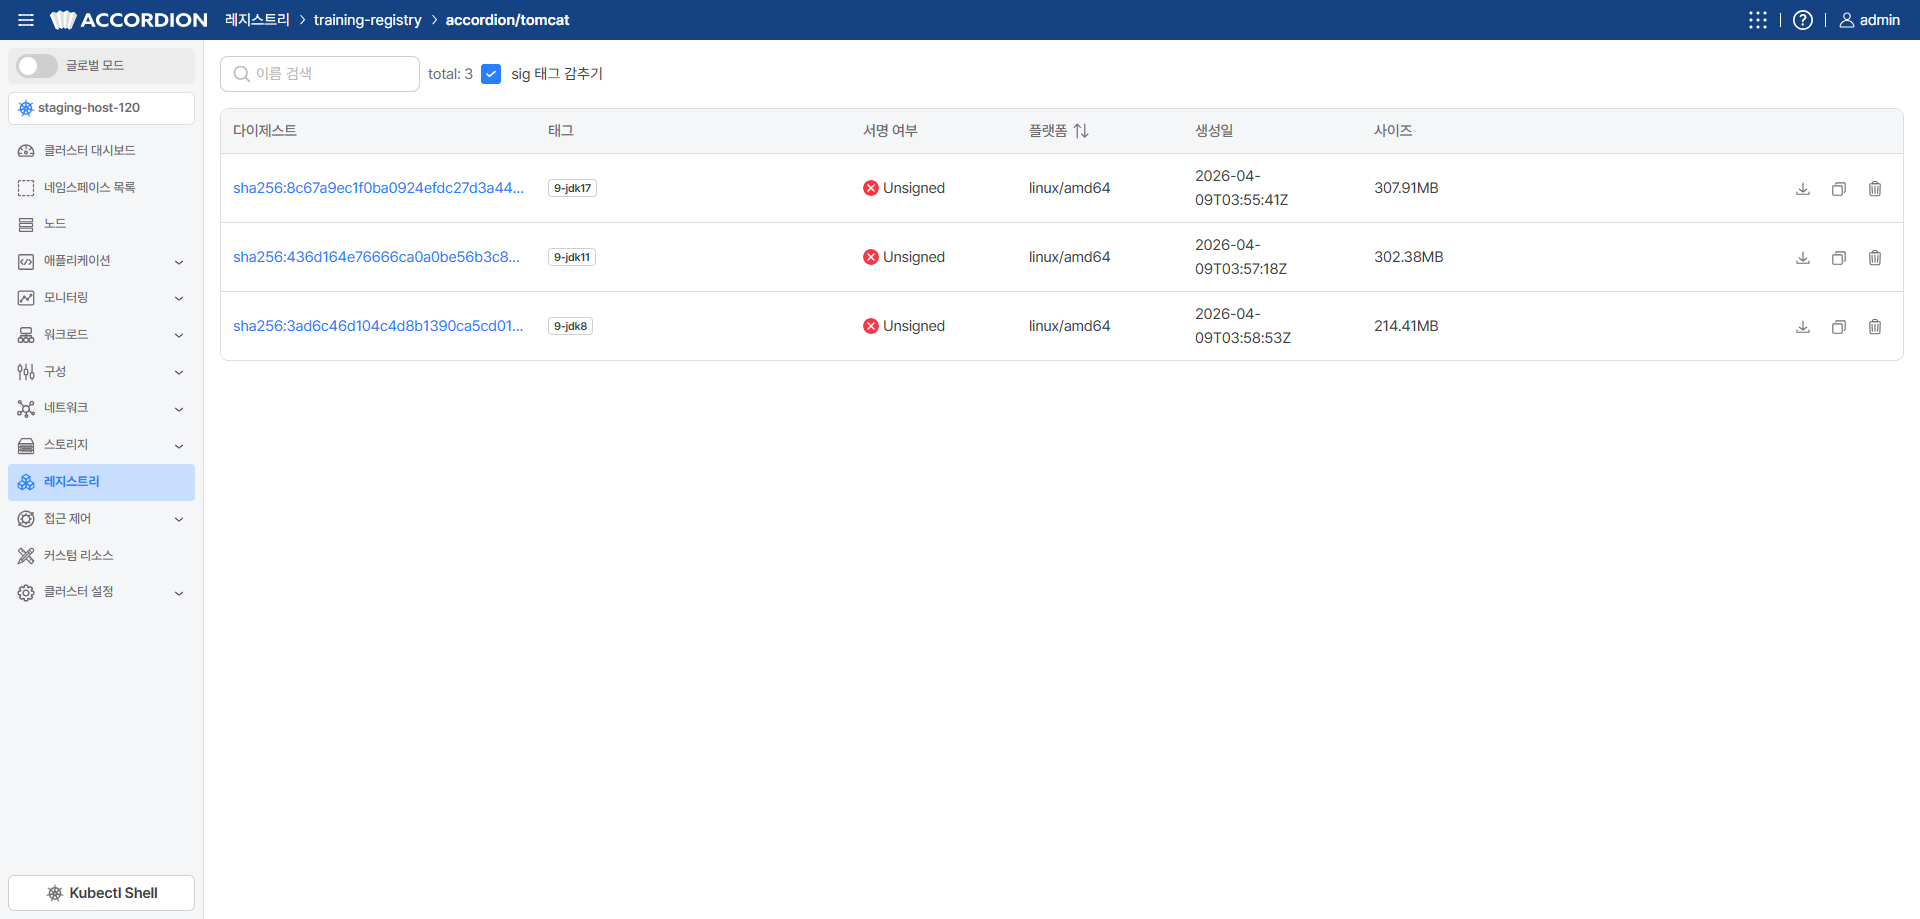Viewport: 1920px width, 919px height.
Task: Go to training-registry breadcrumb
Action: coord(367,20)
